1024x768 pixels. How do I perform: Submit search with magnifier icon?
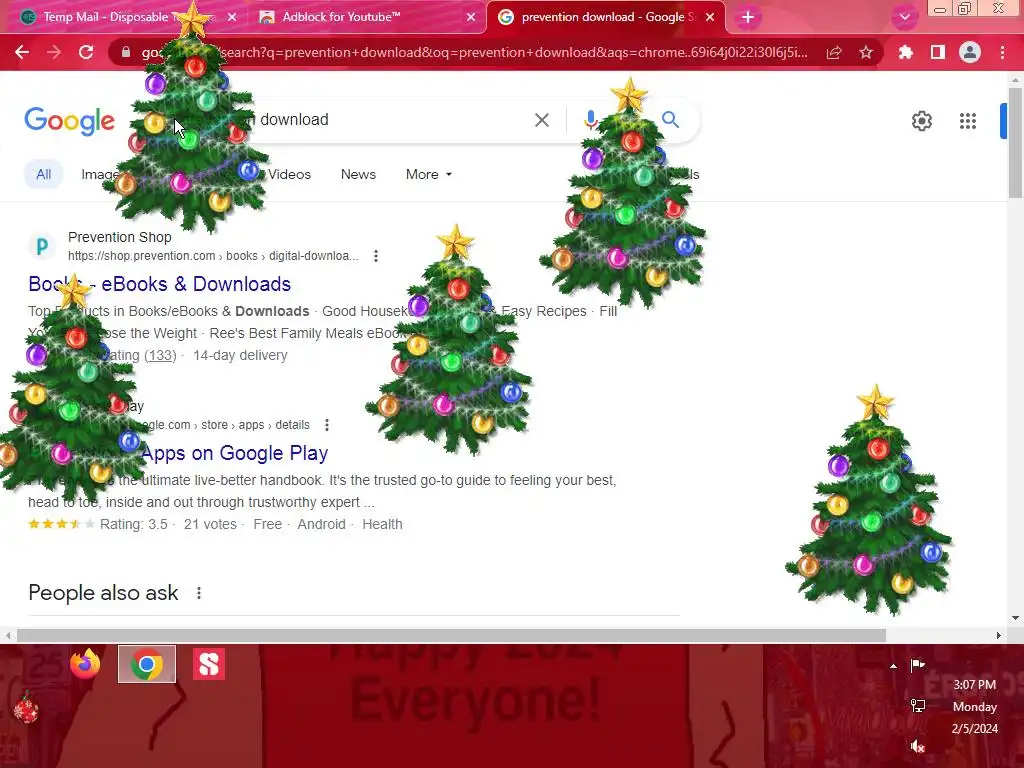pyautogui.click(x=670, y=120)
